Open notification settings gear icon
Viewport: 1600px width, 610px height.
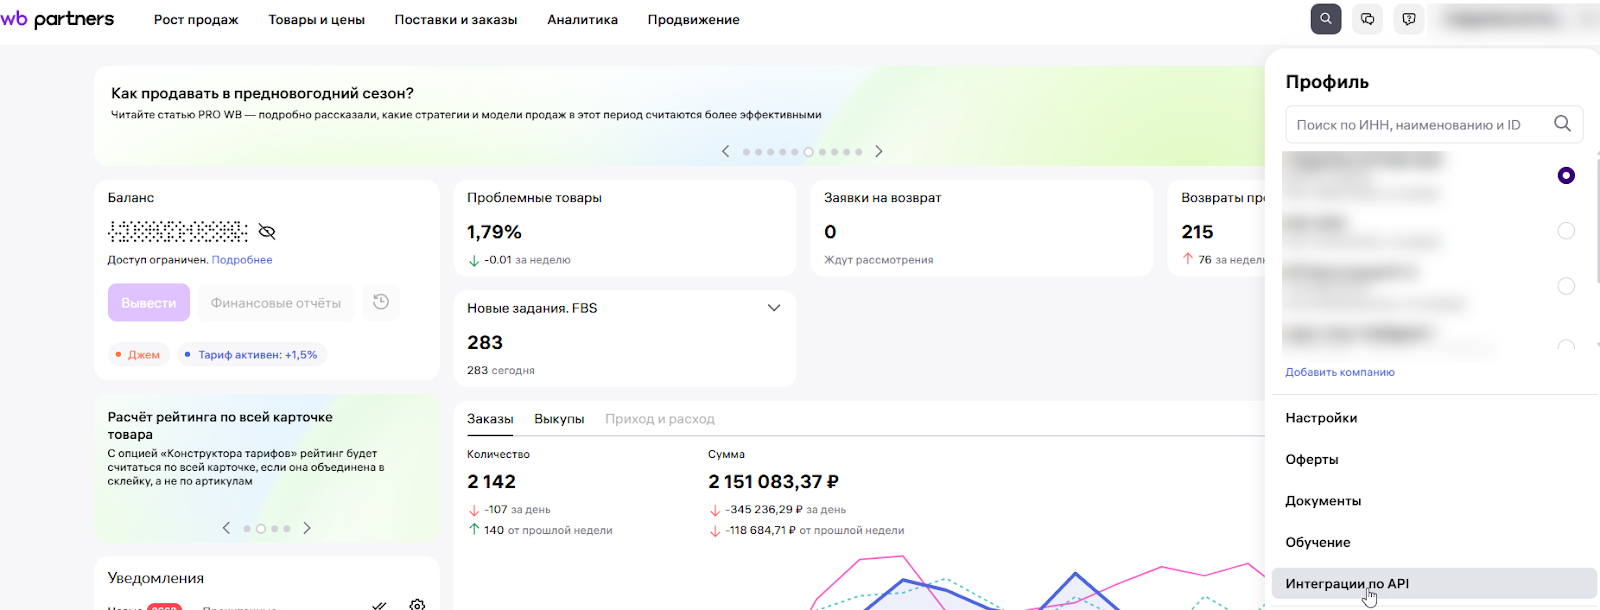click(x=417, y=604)
